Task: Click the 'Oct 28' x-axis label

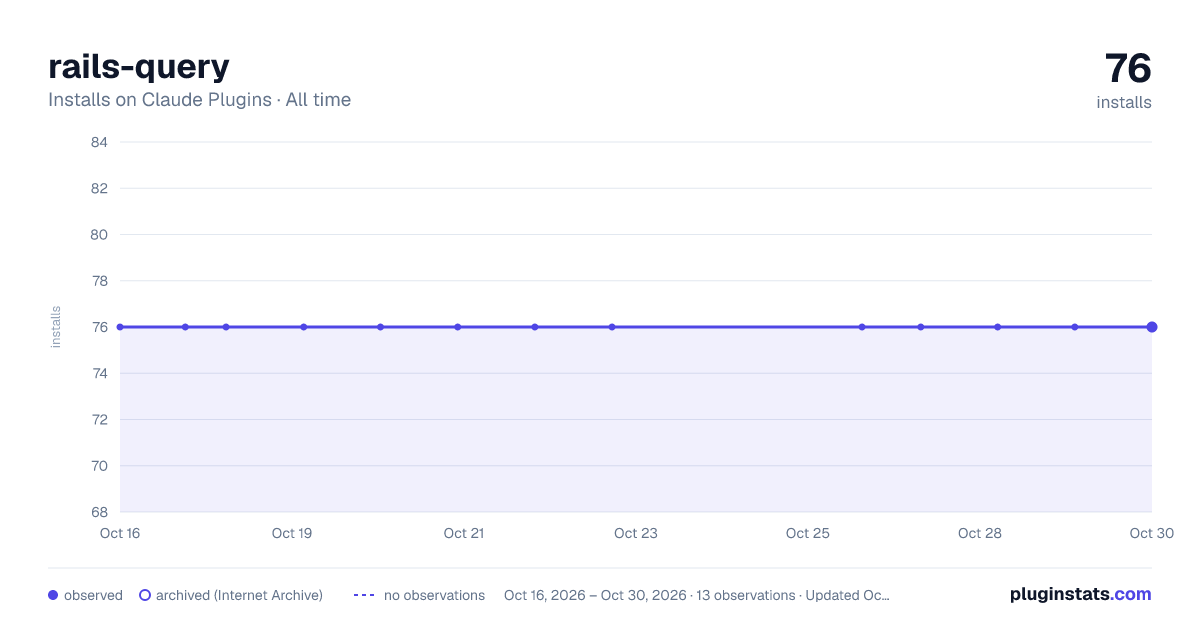Action: (980, 533)
